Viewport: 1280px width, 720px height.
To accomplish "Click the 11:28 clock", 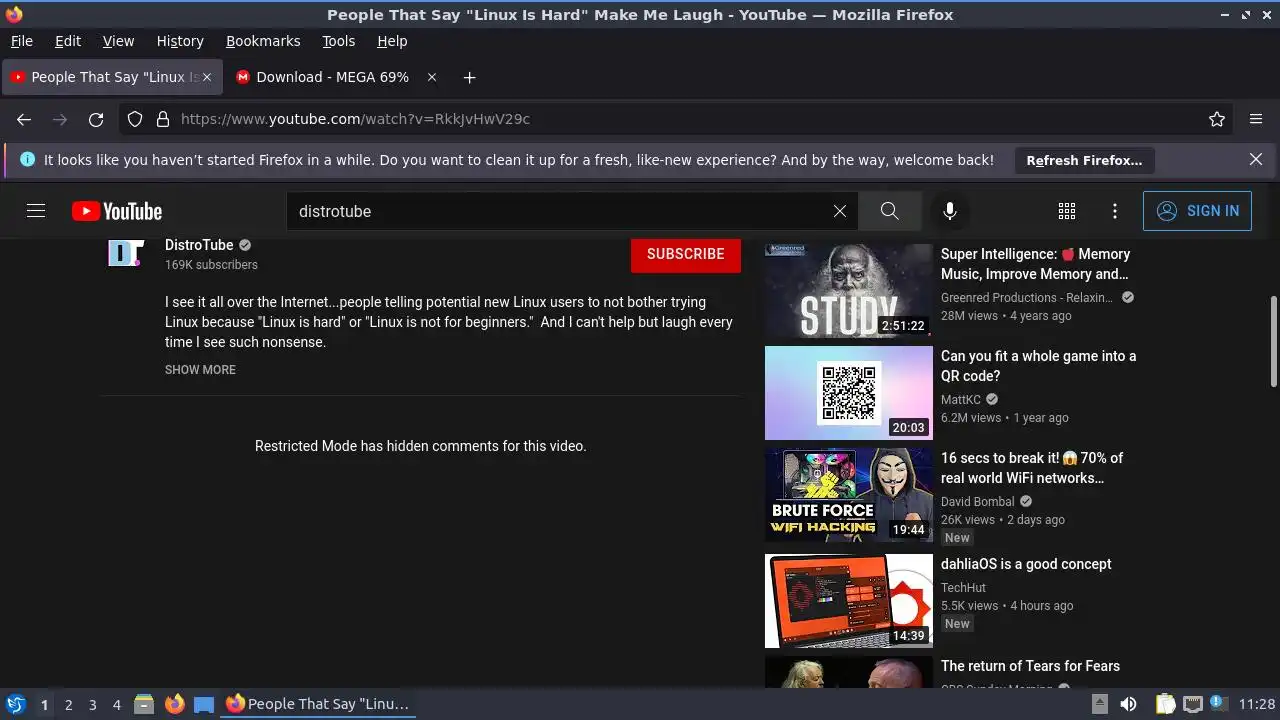I will point(1257,704).
